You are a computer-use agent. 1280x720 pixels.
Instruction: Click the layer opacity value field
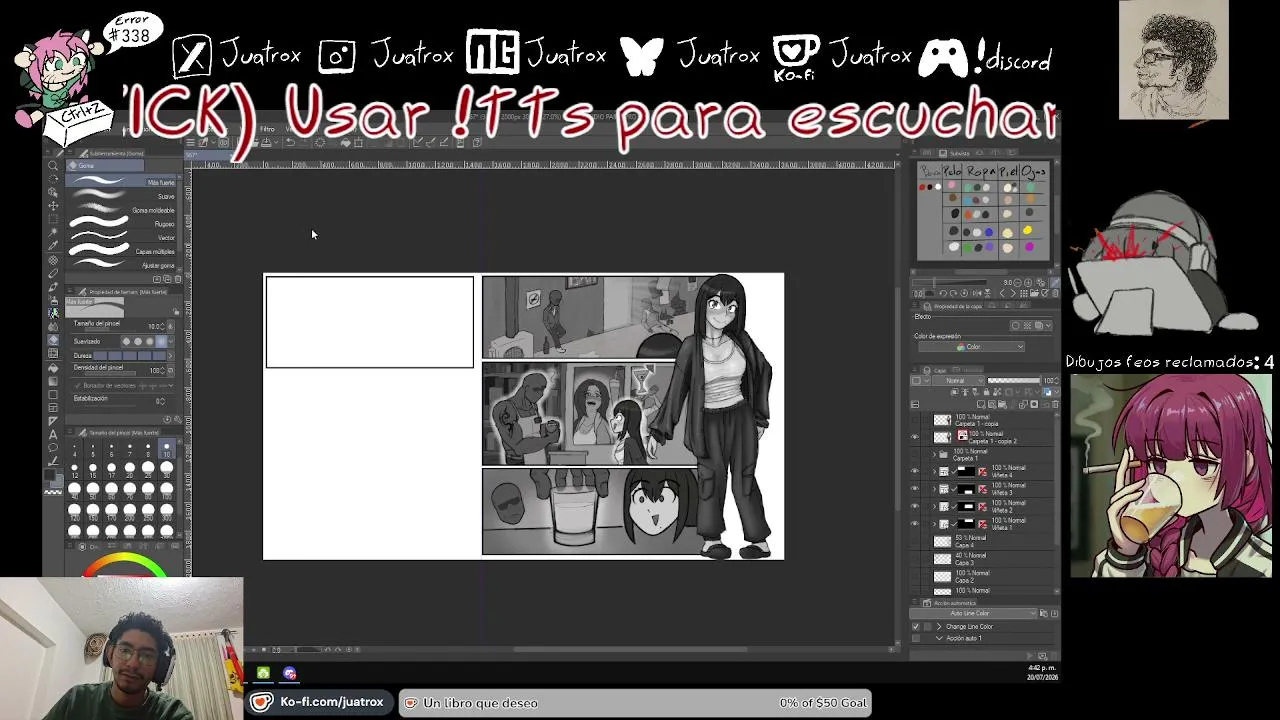1049,380
